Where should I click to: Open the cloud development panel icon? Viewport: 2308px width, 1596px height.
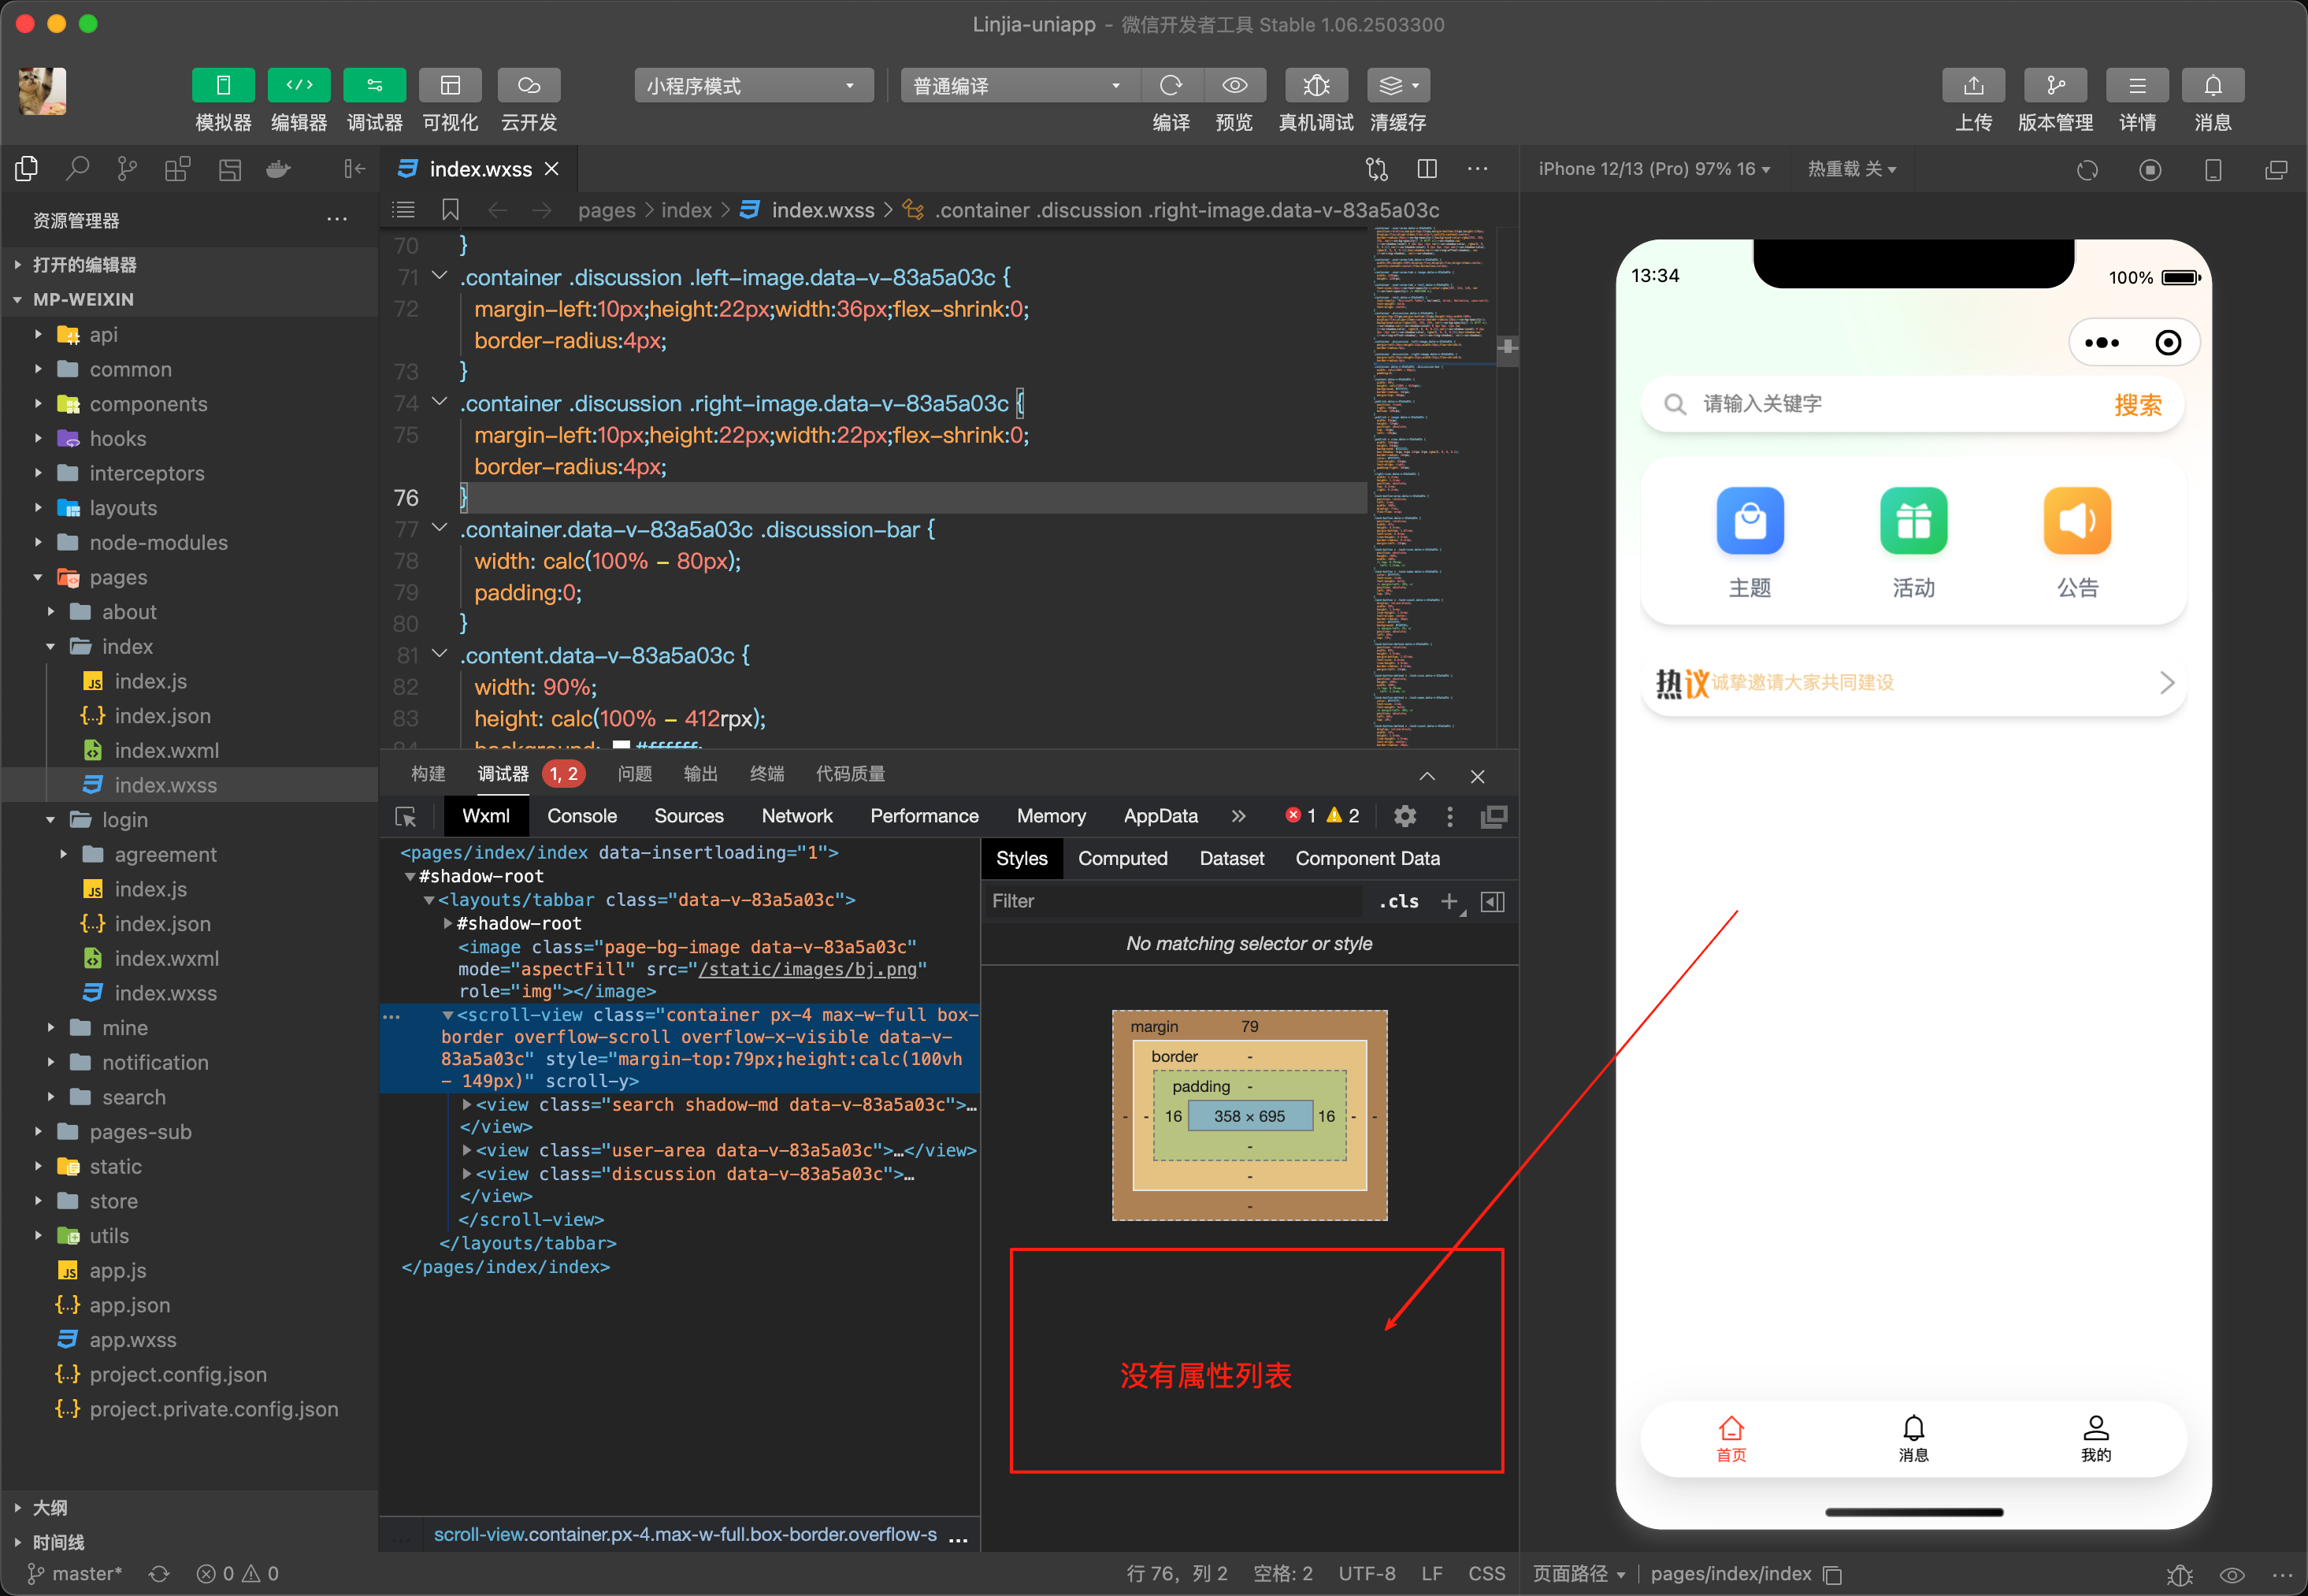click(x=528, y=86)
